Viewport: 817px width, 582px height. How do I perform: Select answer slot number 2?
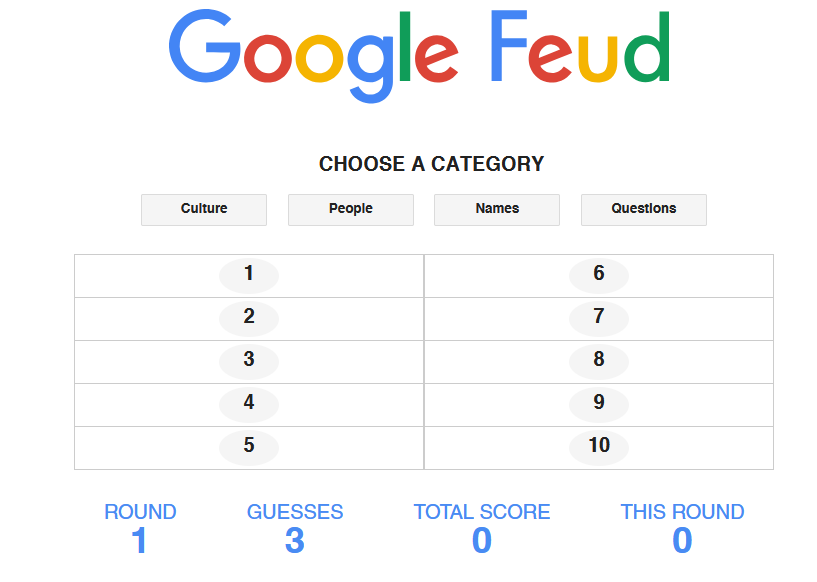(249, 318)
